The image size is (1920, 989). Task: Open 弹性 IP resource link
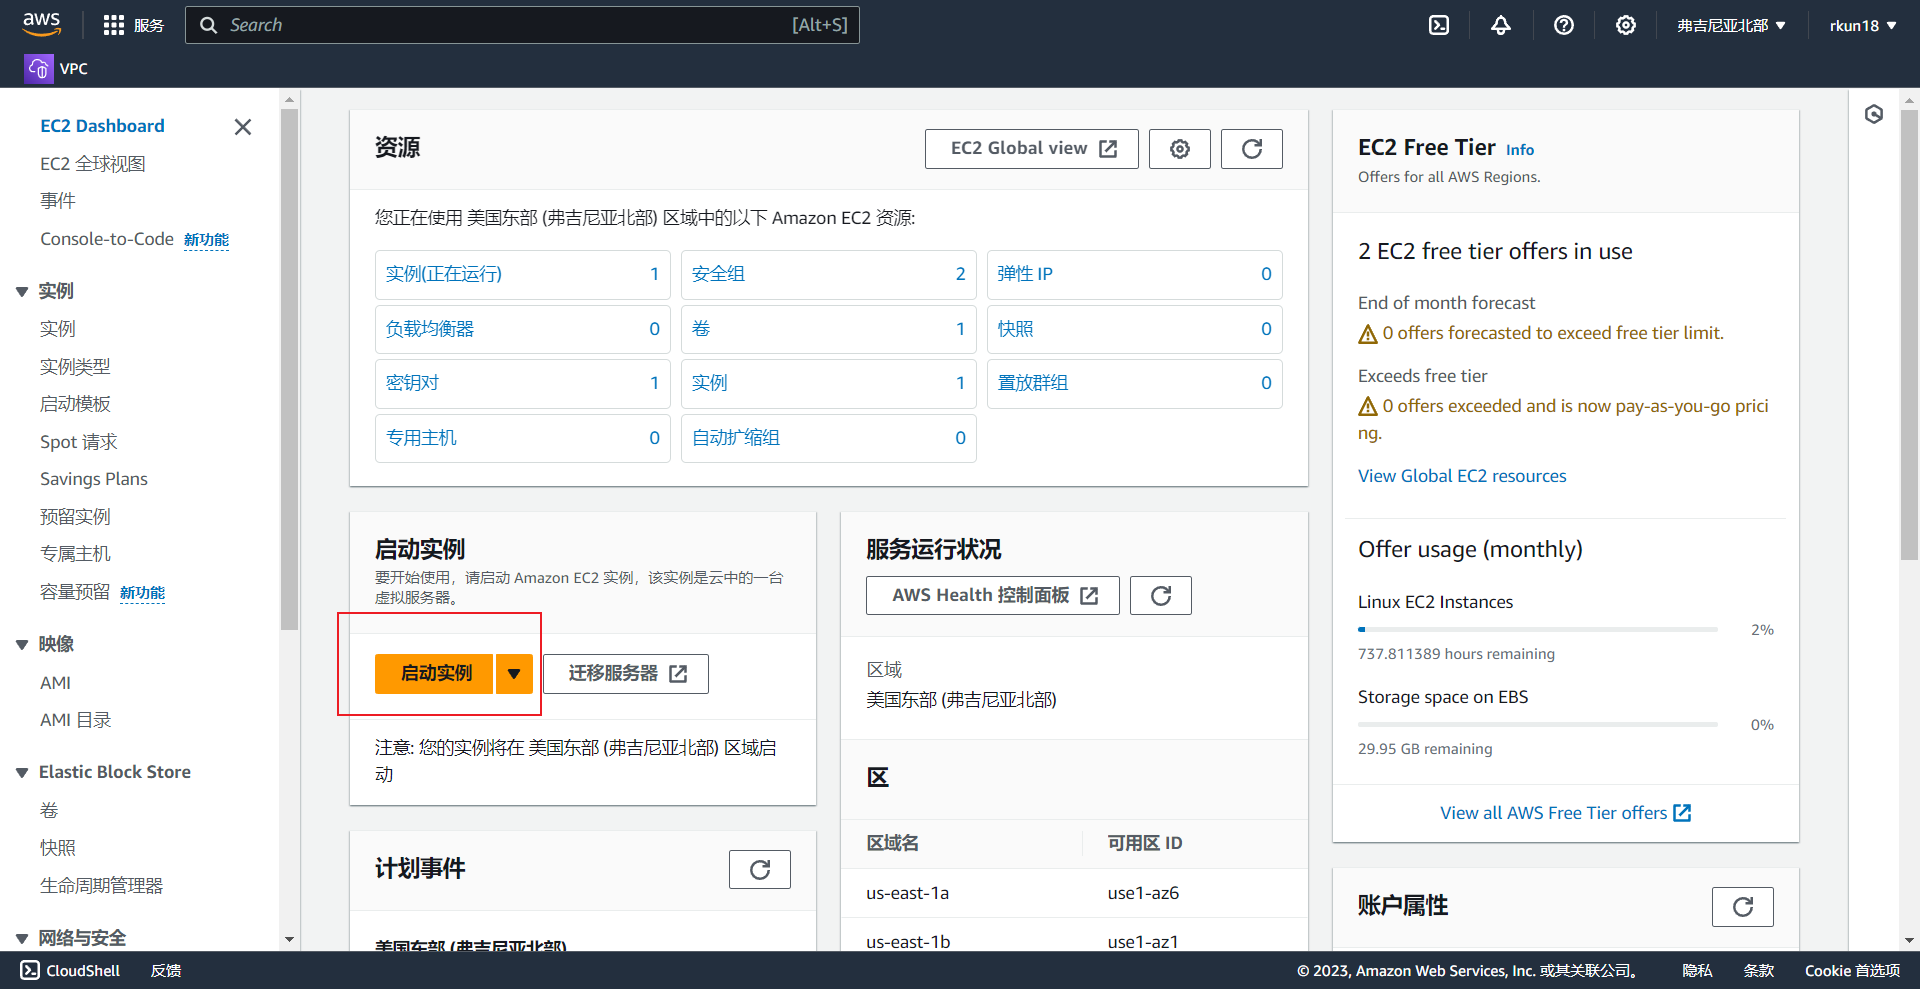click(1025, 274)
